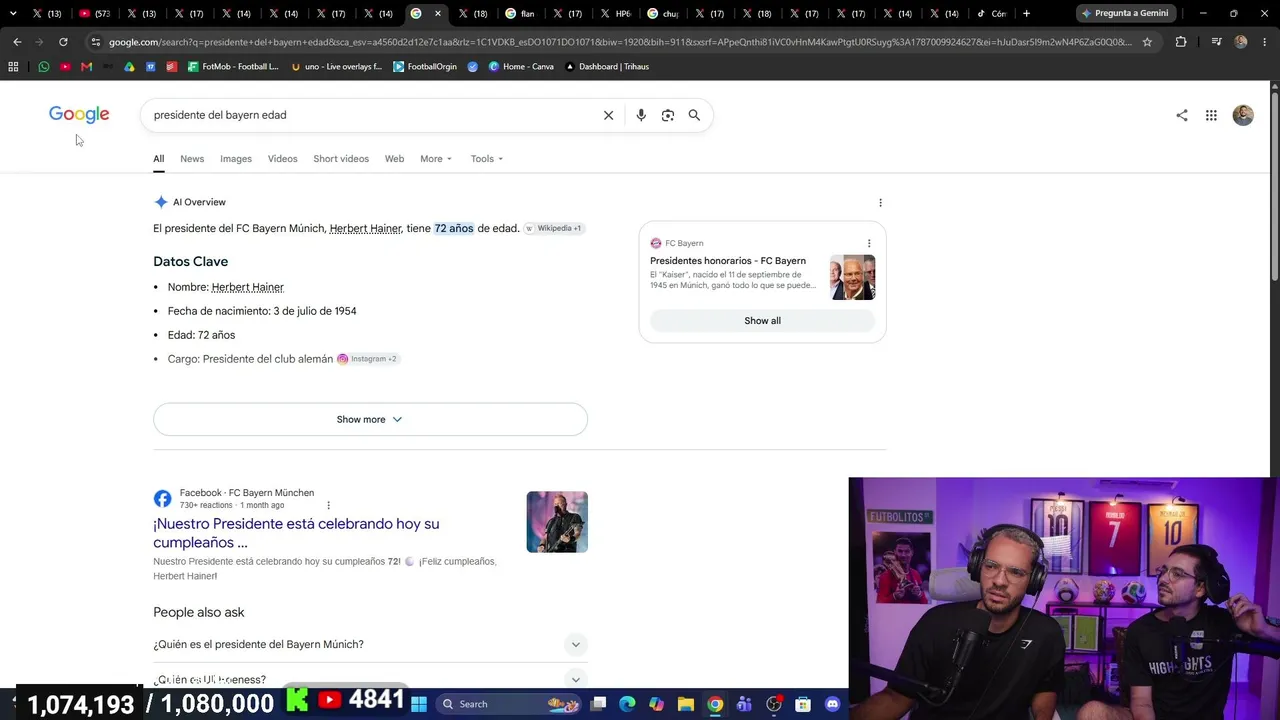Open "Presidentes honorarios - FC Bayern" link
The image size is (1280, 720).
(728, 261)
